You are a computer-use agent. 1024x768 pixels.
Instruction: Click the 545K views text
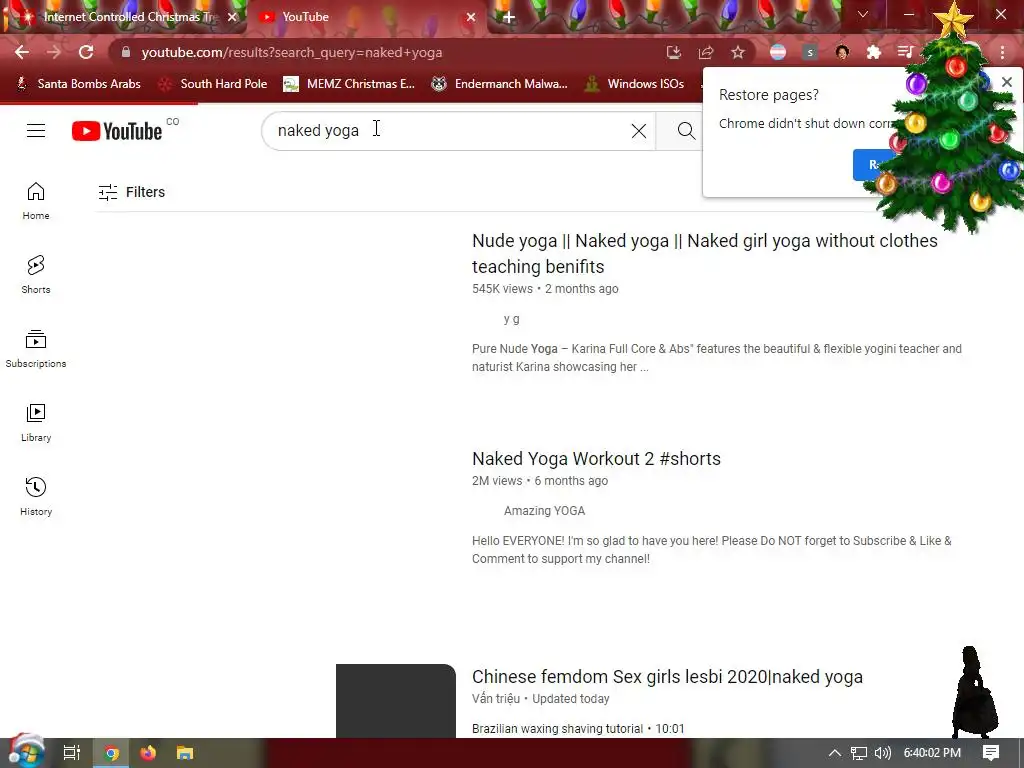coord(502,289)
